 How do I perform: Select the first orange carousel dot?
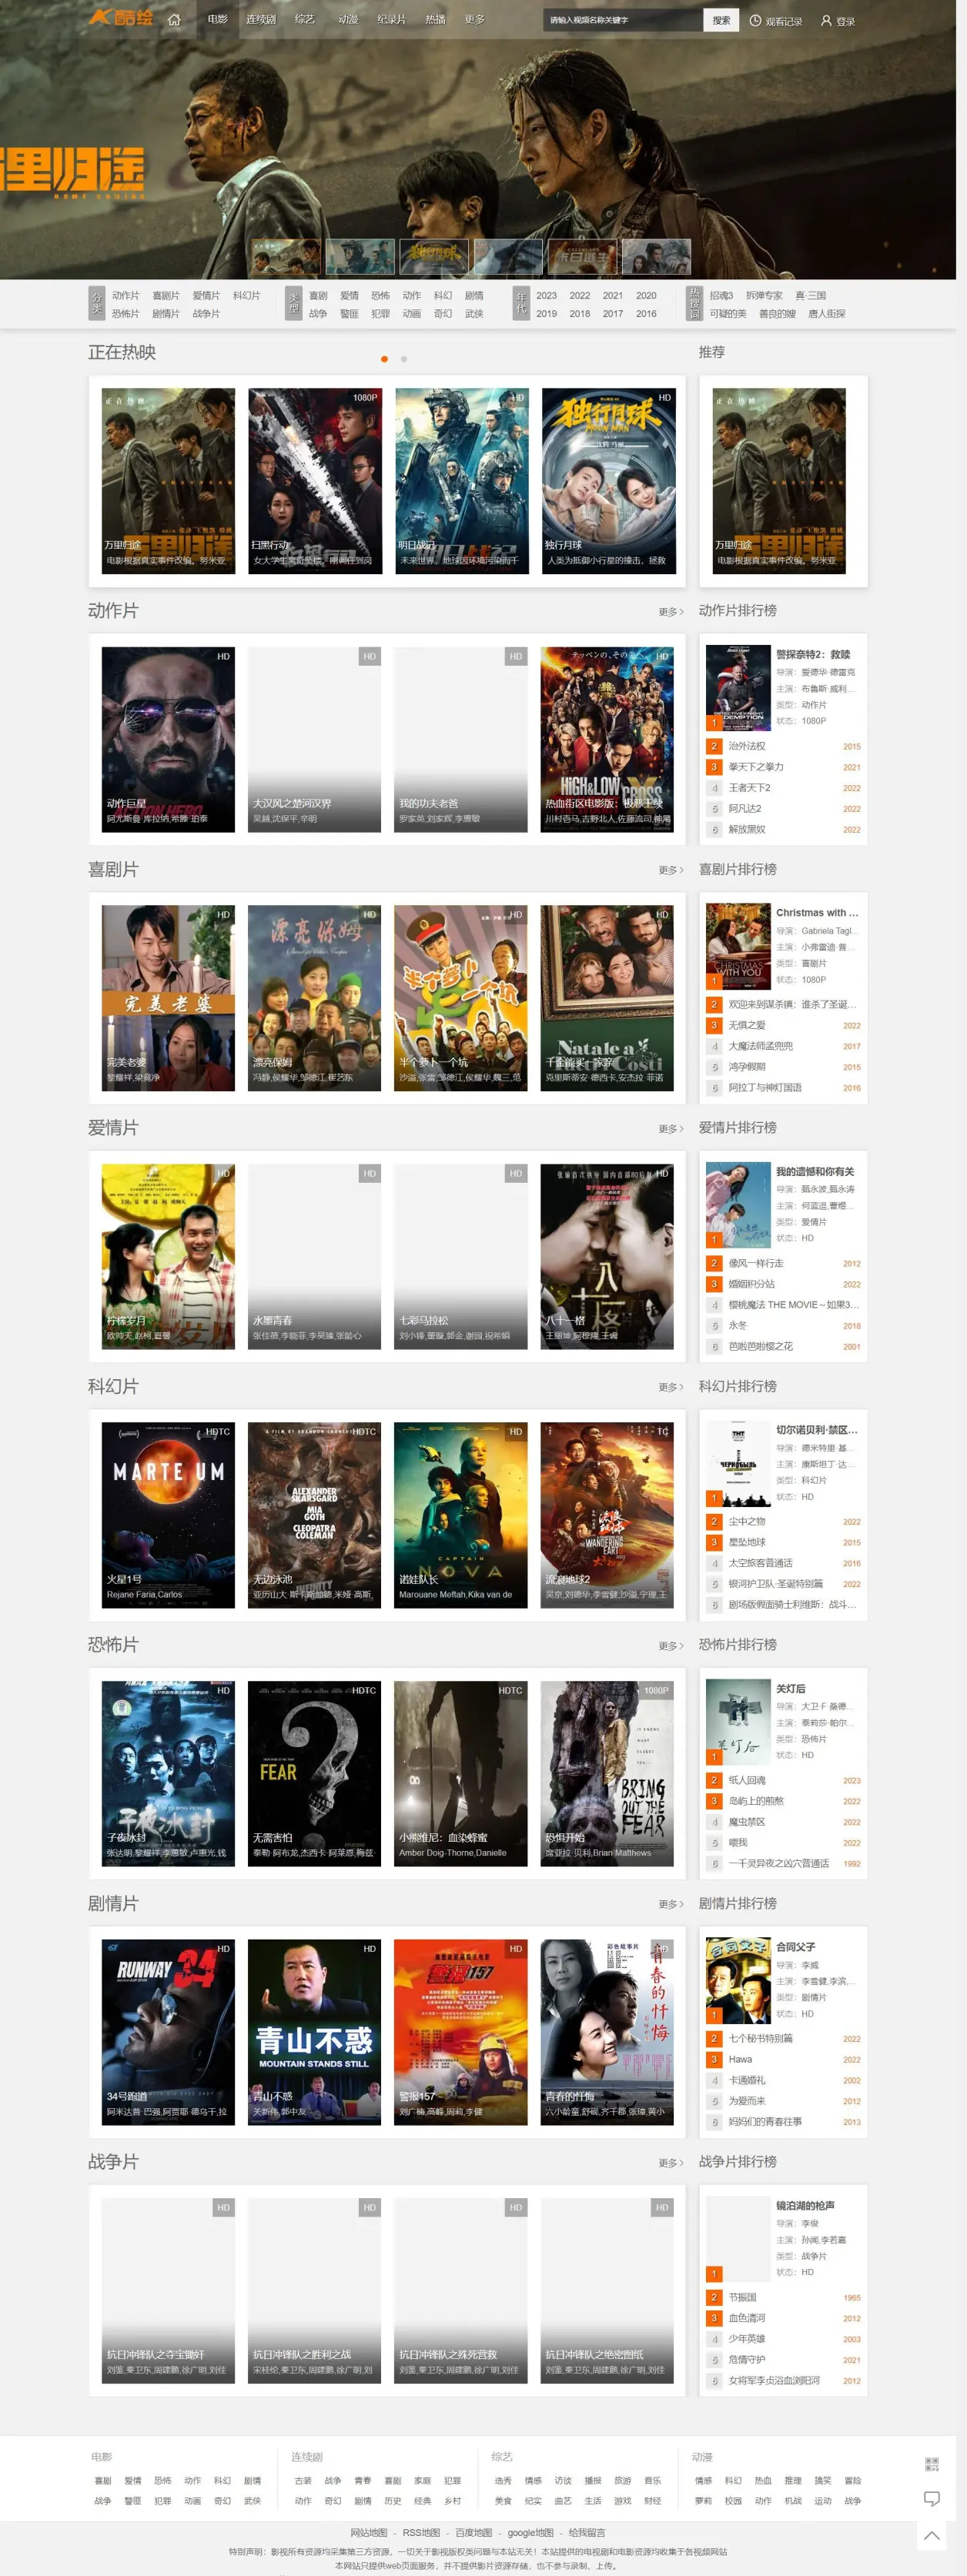click(384, 358)
